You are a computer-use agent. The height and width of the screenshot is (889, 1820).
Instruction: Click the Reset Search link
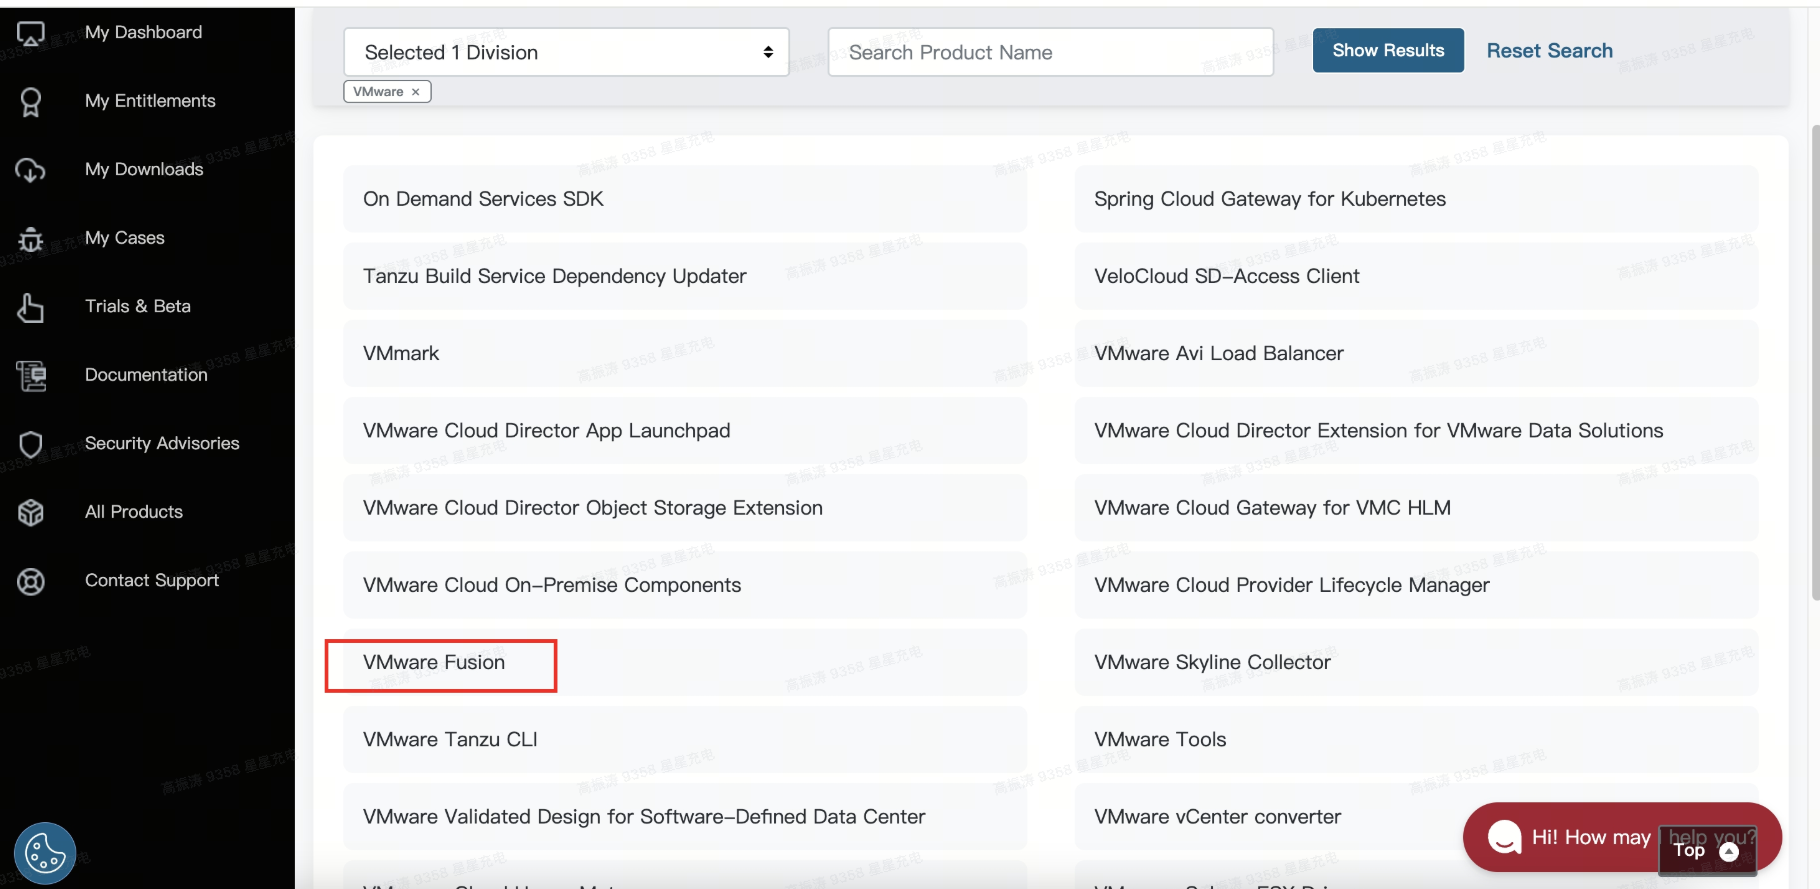[1549, 51]
